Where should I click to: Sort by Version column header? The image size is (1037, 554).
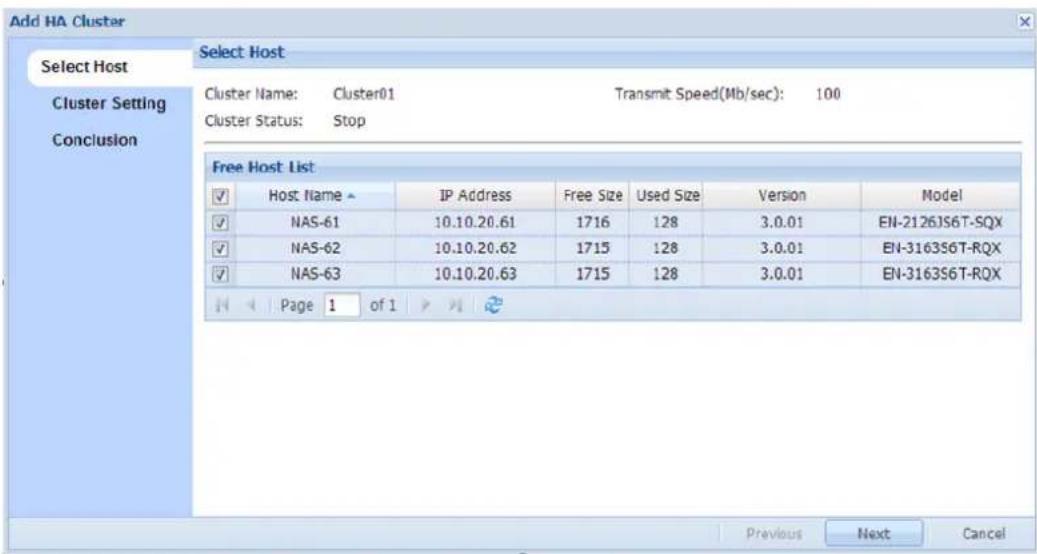[782, 196]
